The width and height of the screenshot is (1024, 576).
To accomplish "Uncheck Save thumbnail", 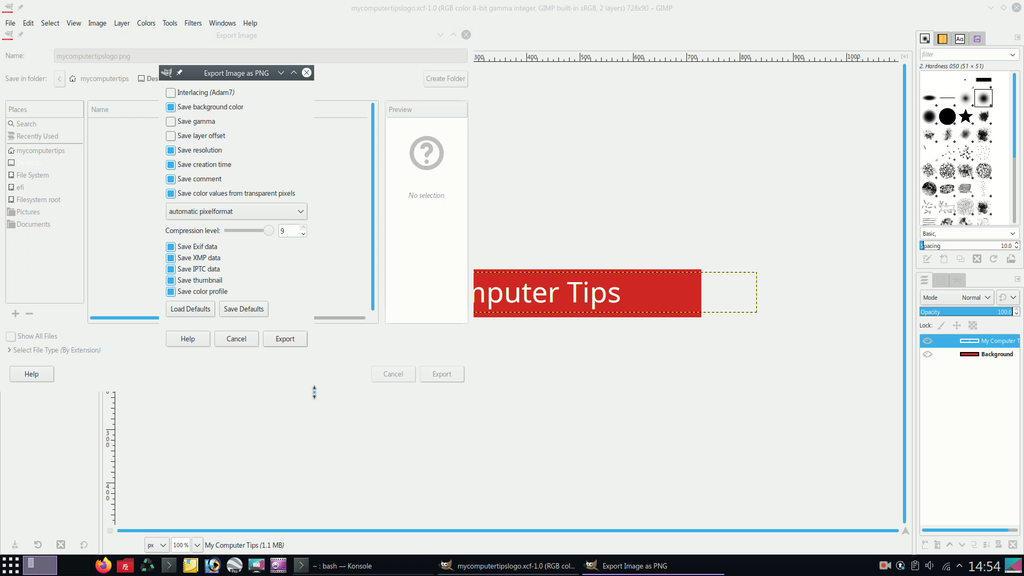I will coord(170,280).
